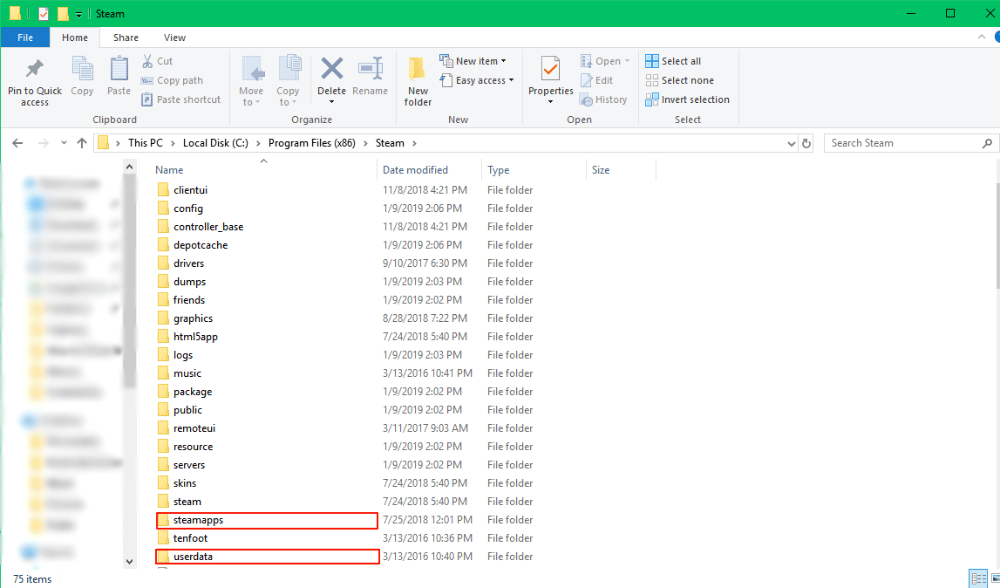Open Quick Access Toolbar customize dropdown
Screen dimensions: 1000x588
(78, 14)
